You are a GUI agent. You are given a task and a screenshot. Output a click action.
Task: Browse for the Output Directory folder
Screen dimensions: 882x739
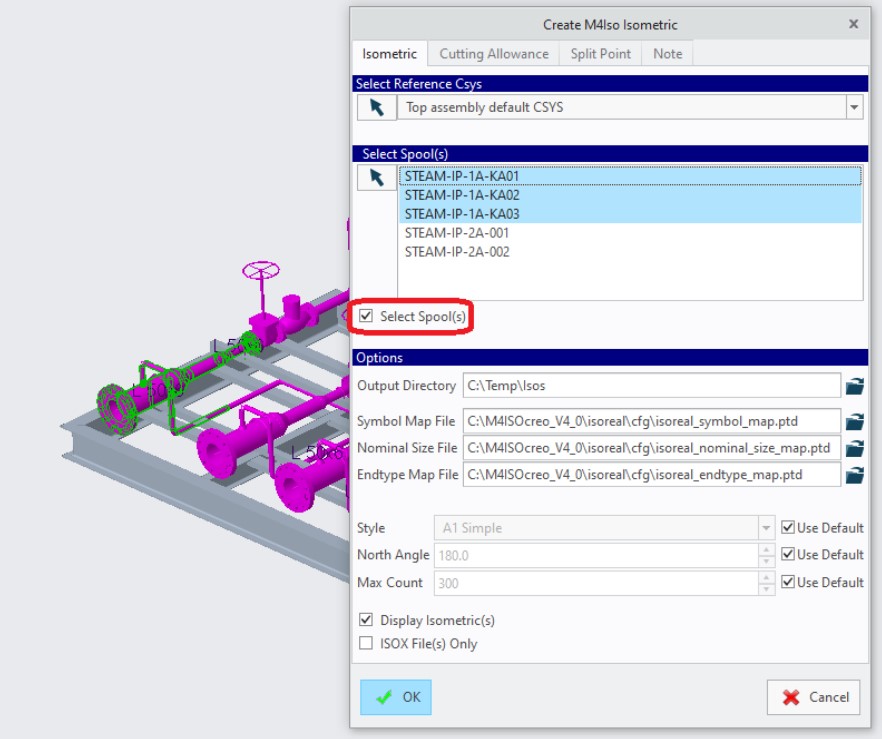pyautogui.click(x=854, y=386)
